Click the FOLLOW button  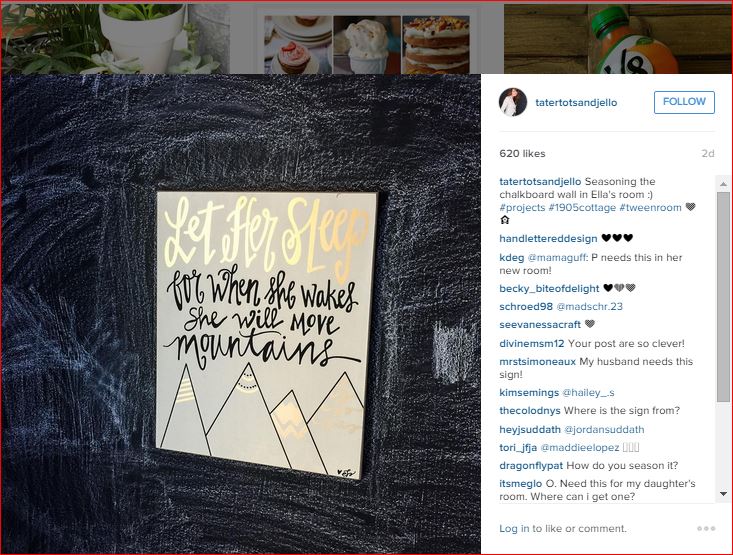(684, 102)
